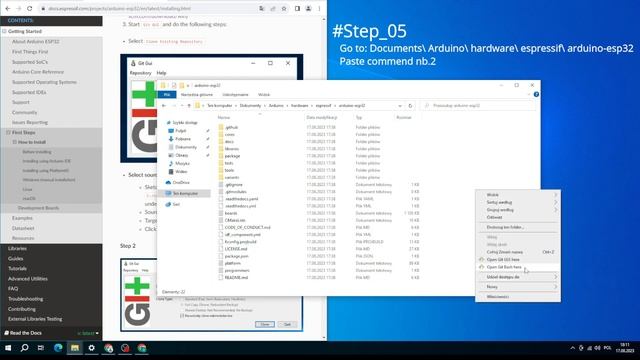Collapse the How to Install docs entry
640x360 pixels.
pyautogui.click(x=14, y=142)
